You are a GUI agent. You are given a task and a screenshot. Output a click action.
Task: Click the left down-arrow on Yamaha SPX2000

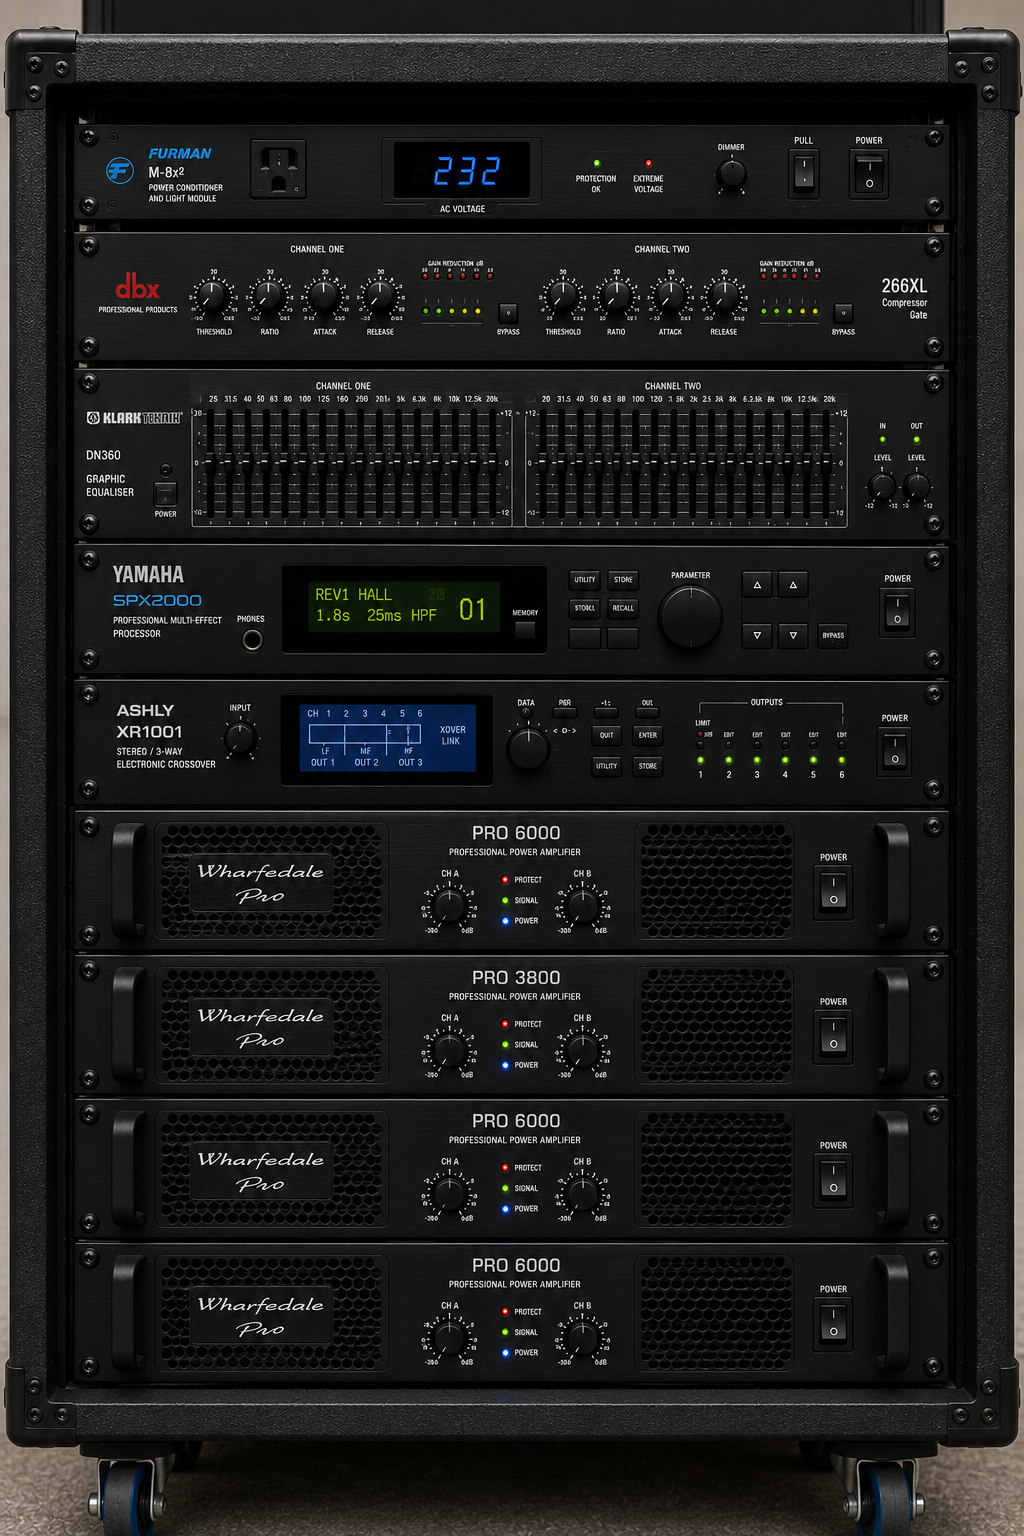(x=757, y=635)
